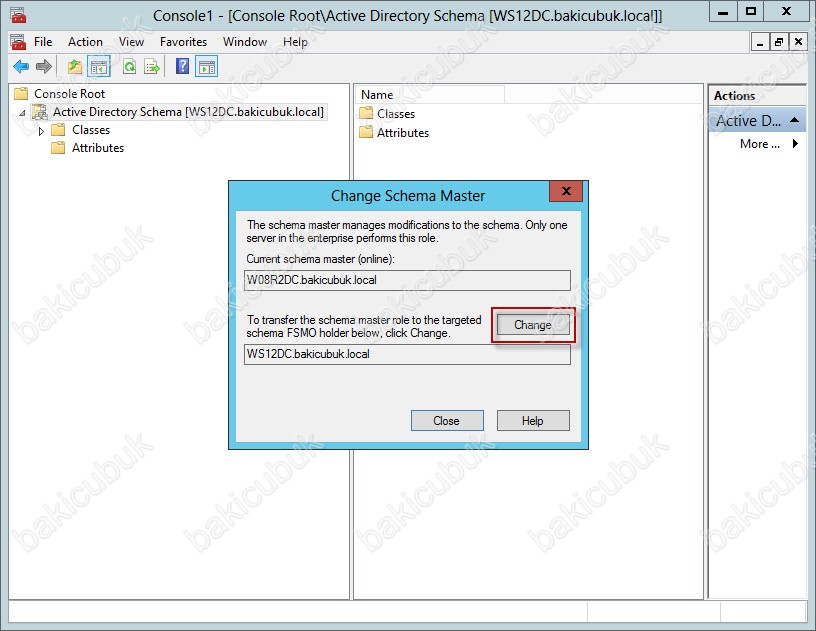
Task: Select Console Root label in the tree
Action: tap(69, 94)
